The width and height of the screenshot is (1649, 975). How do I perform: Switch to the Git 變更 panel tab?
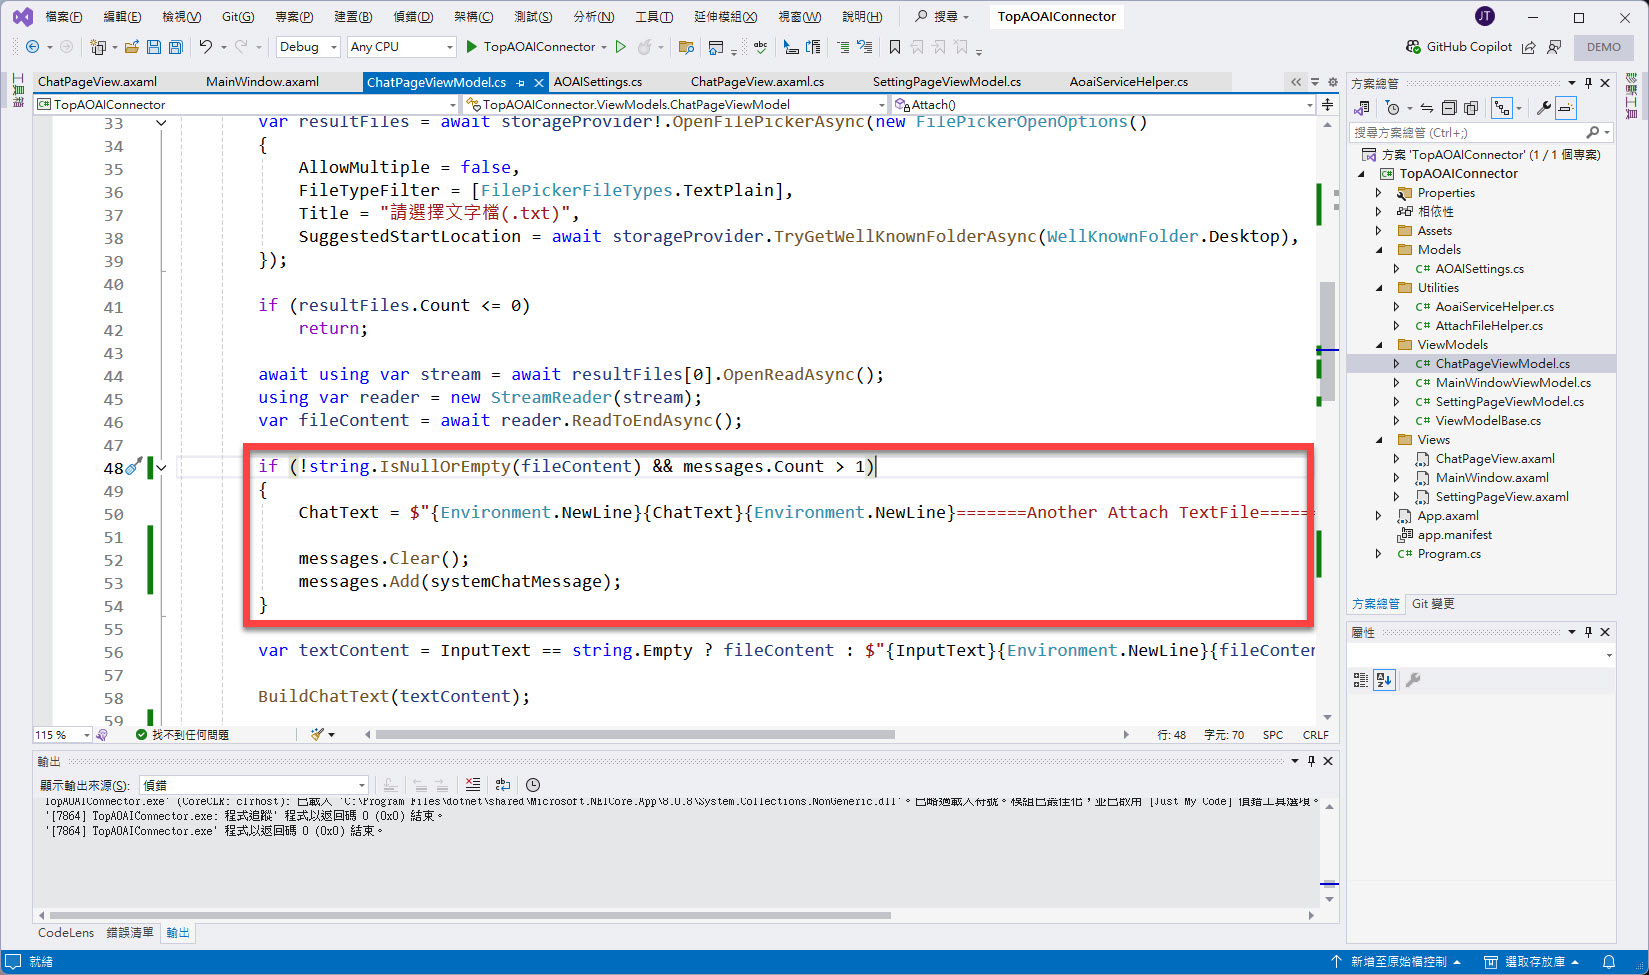tap(1433, 604)
